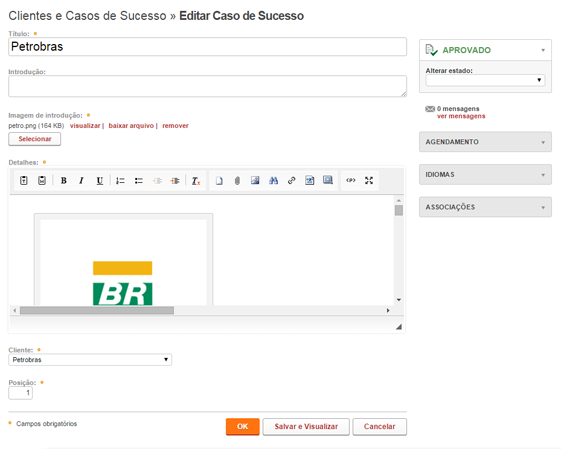Click the orange OK button

(x=243, y=426)
